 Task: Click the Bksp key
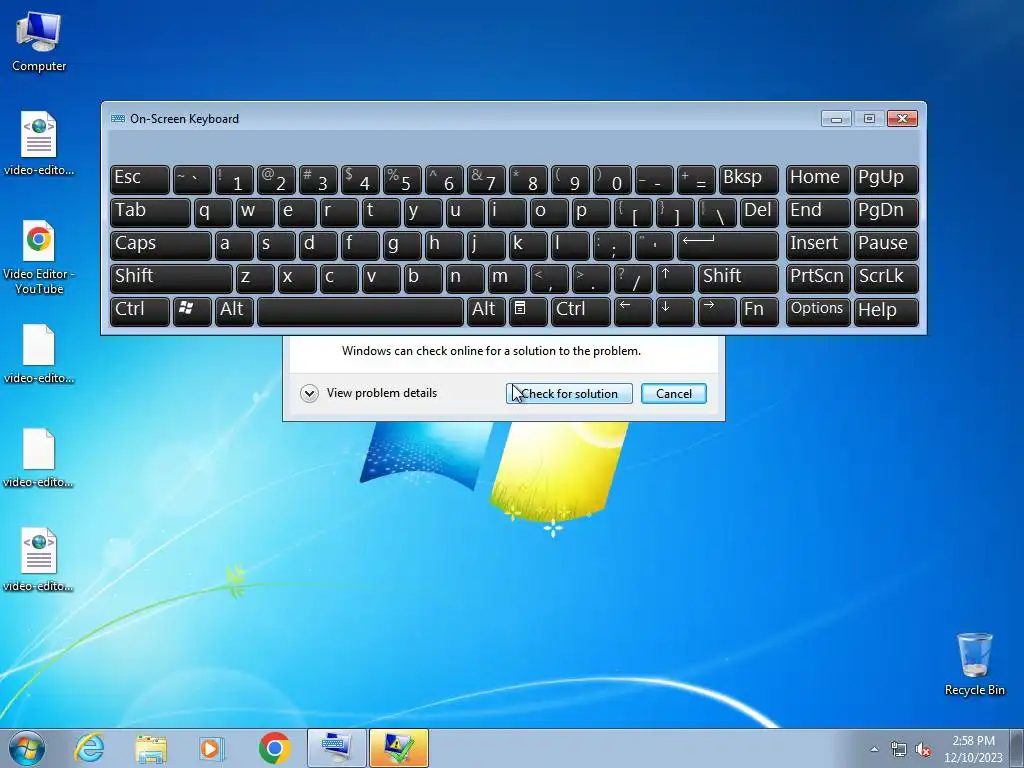click(x=748, y=179)
